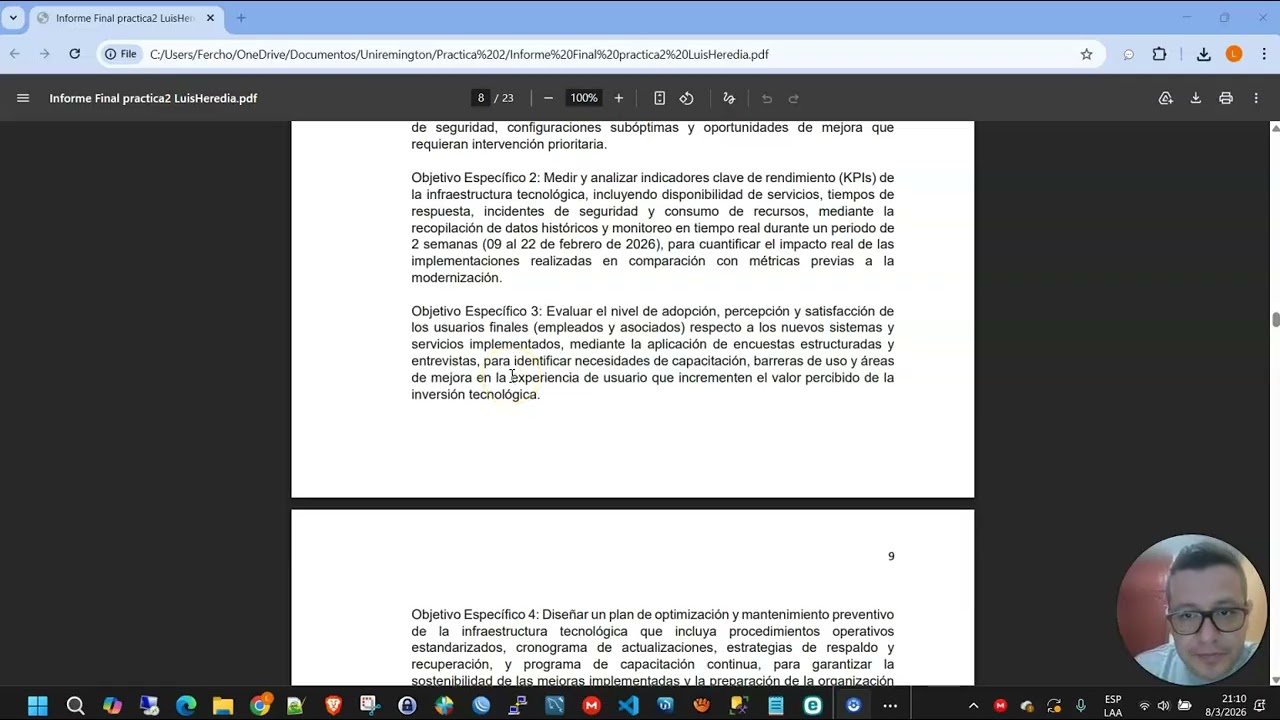Image resolution: width=1280 pixels, height=720 pixels.
Task: Click the File site info chip
Action: (x=122, y=54)
